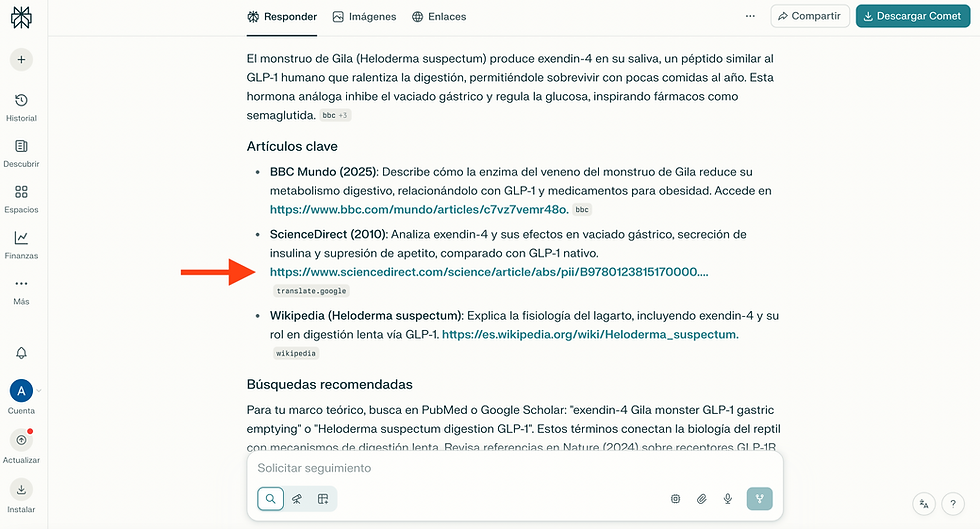The width and height of the screenshot is (980, 529).
Task: Open the Cuenta avatar
Action: click(x=21, y=391)
